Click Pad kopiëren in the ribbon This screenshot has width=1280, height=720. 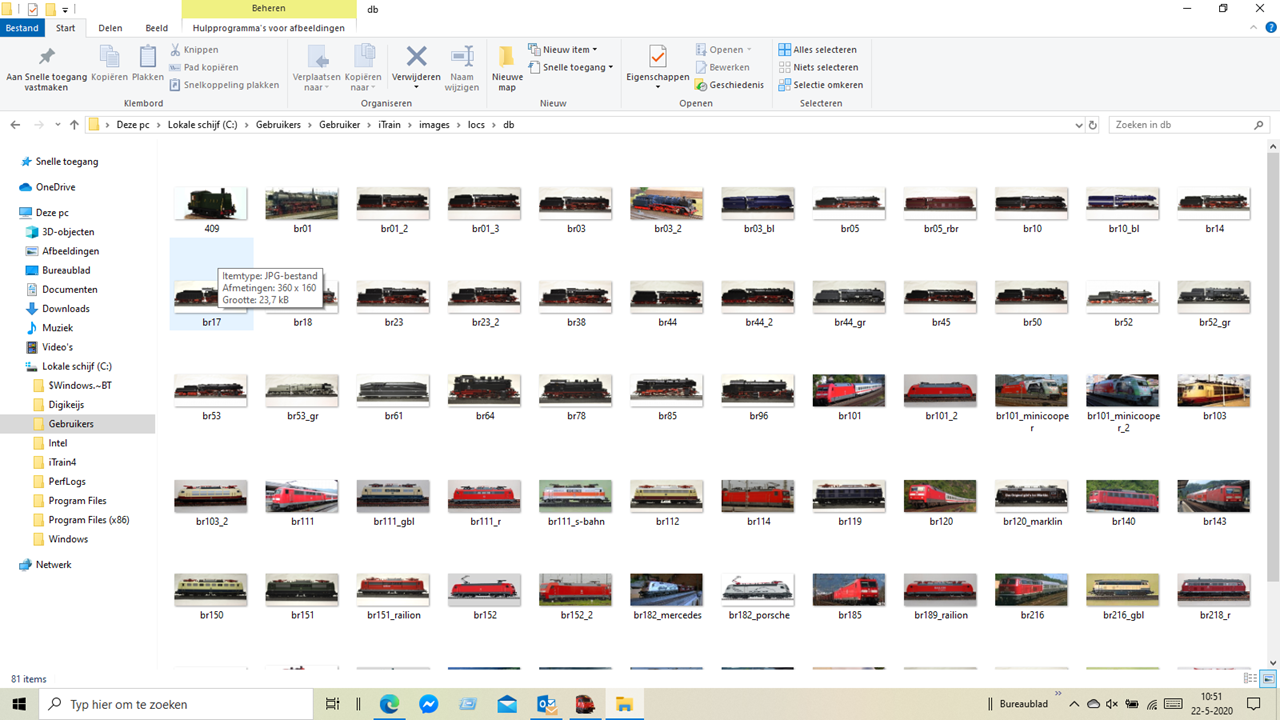[204, 67]
